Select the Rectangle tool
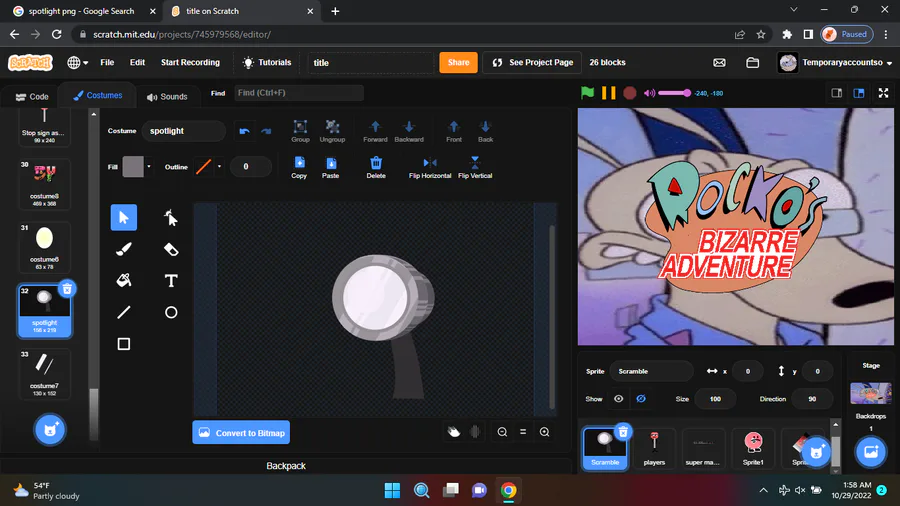The width and height of the screenshot is (900, 506). (123, 344)
